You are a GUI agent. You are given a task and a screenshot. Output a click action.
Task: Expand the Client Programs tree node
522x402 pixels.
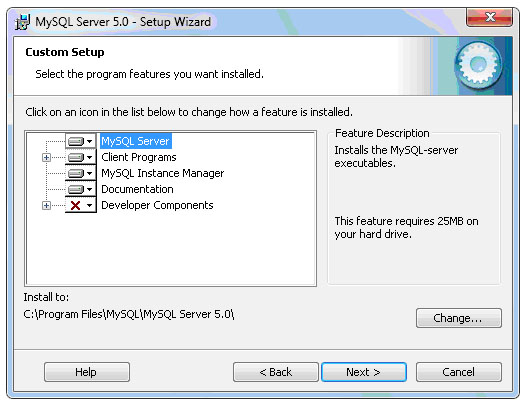pyautogui.click(x=46, y=157)
